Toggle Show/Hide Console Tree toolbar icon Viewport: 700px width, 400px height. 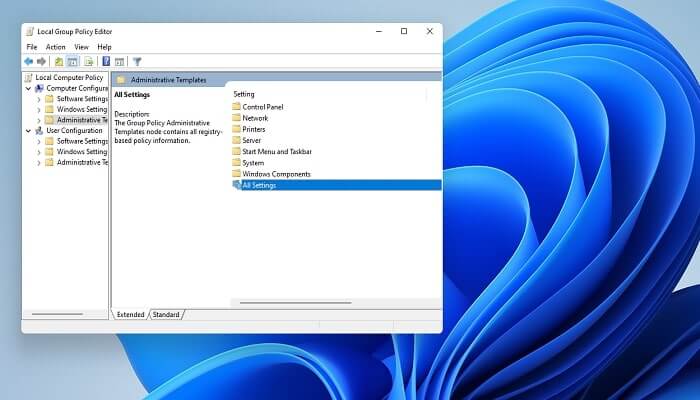pos(72,62)
